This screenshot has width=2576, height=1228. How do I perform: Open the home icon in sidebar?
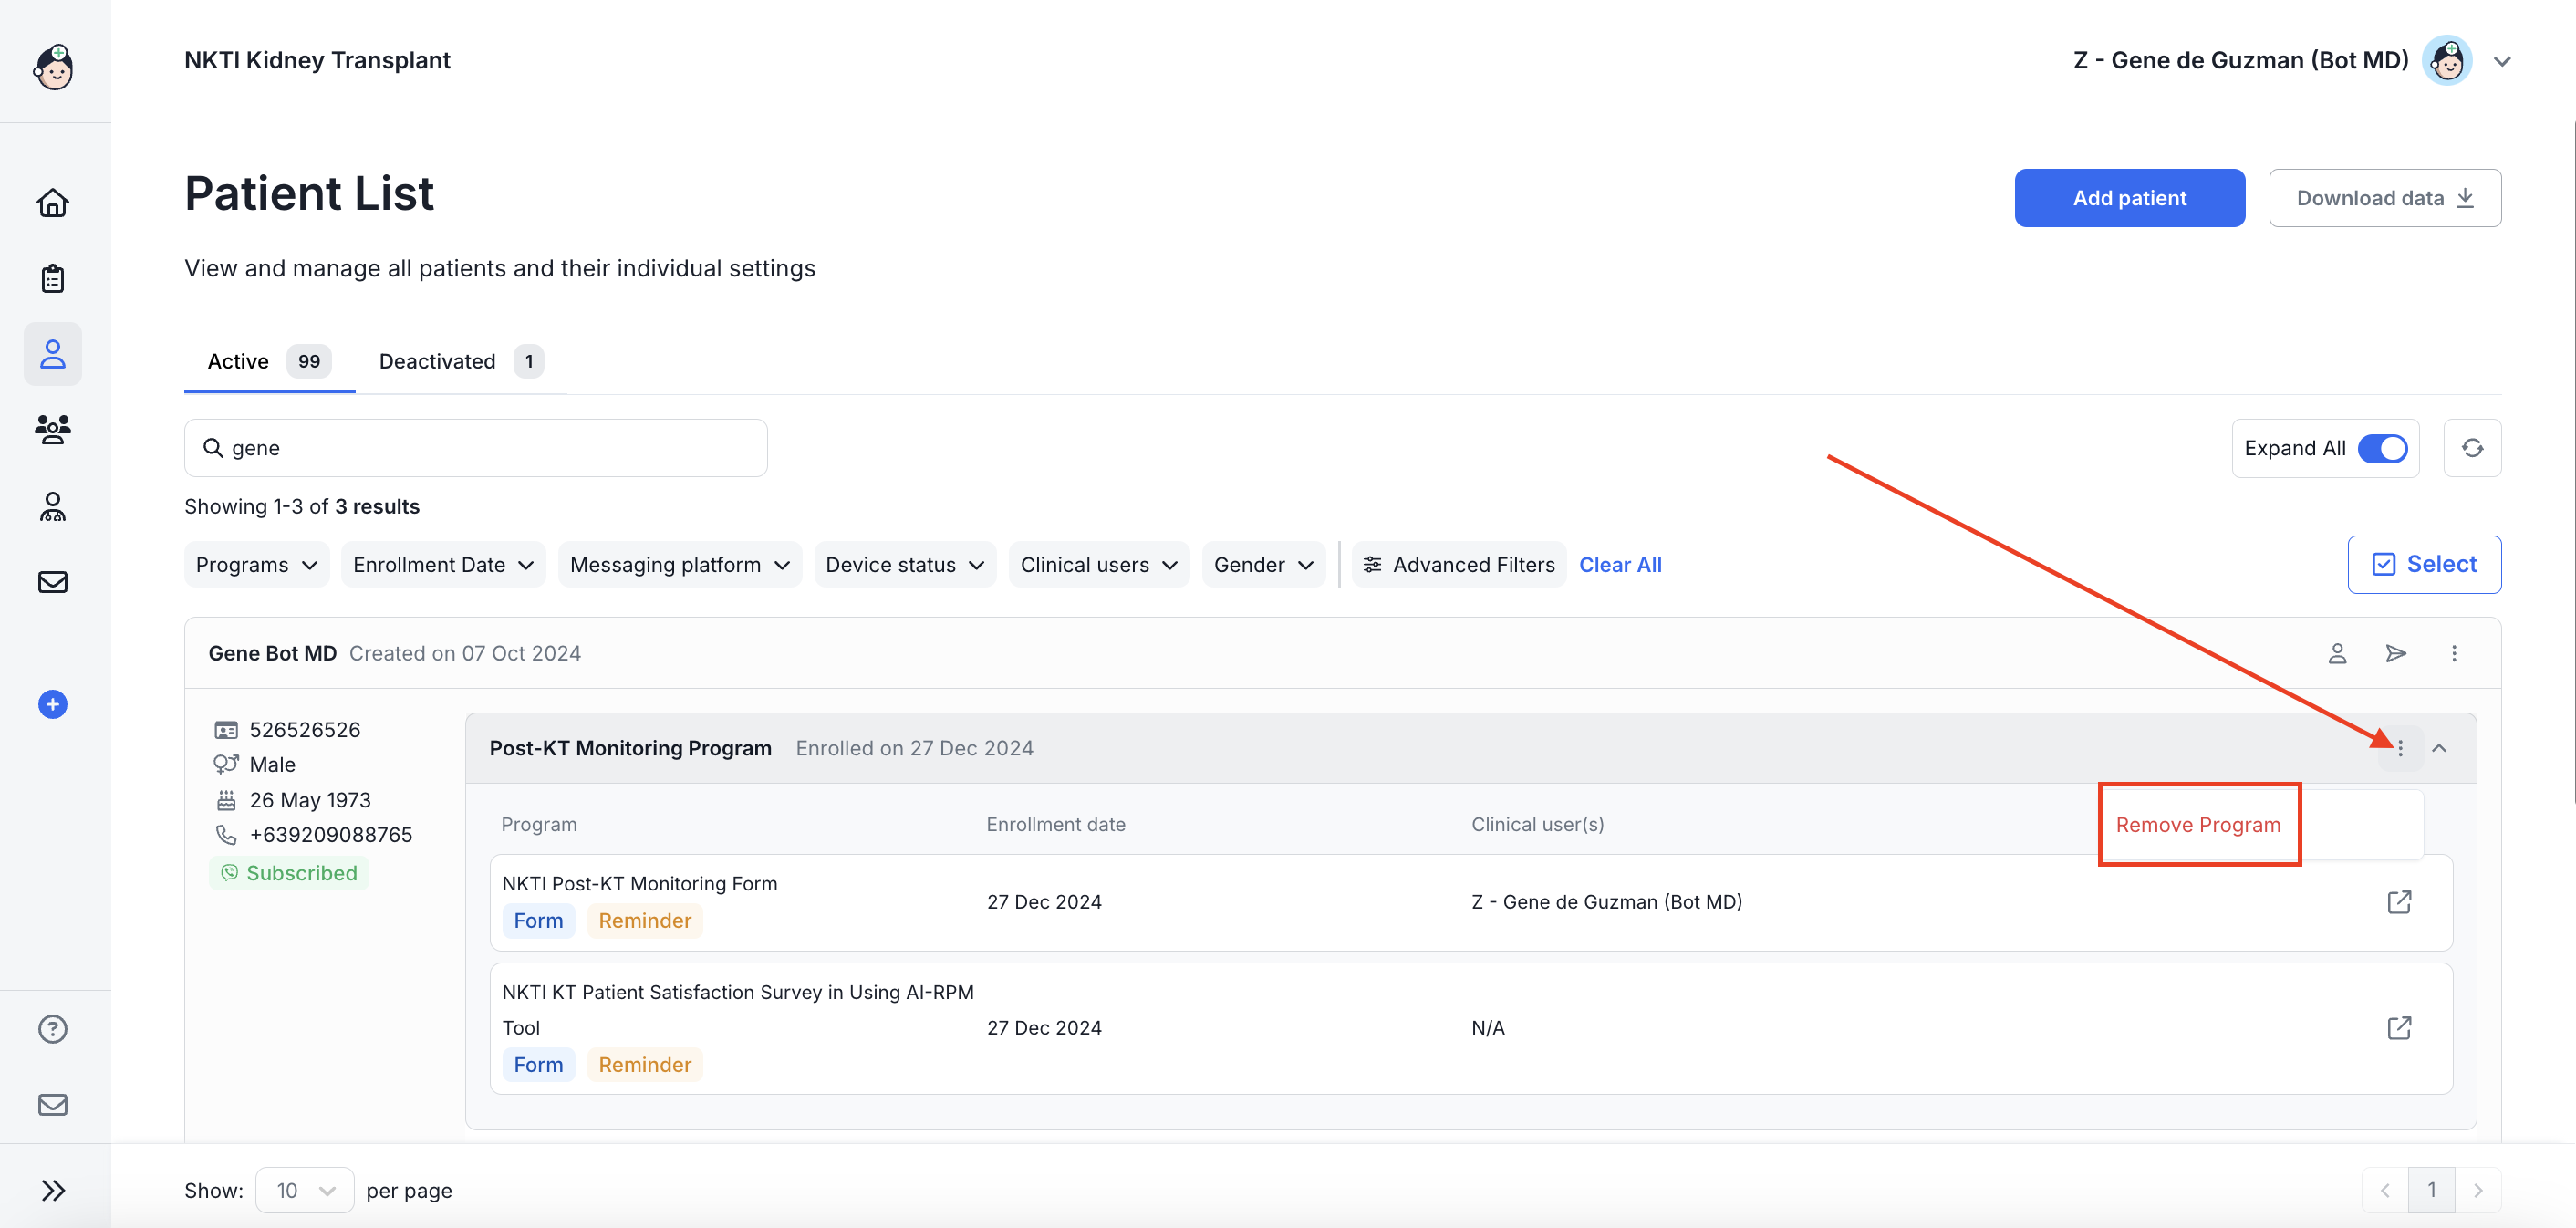52,203
